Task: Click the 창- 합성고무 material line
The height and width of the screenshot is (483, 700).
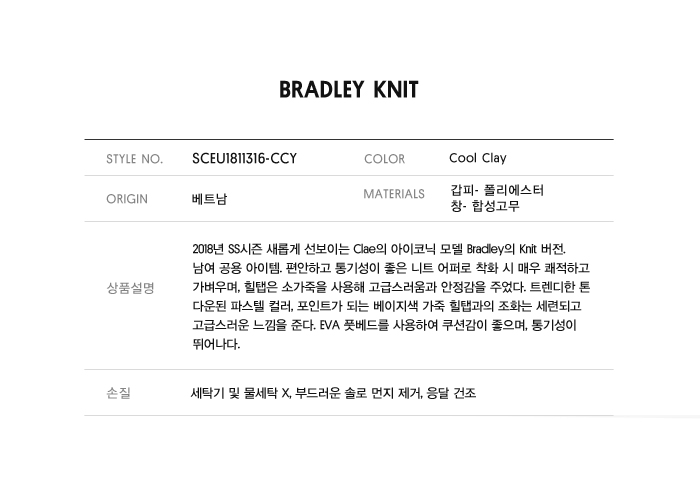Action: pos(485,207)
